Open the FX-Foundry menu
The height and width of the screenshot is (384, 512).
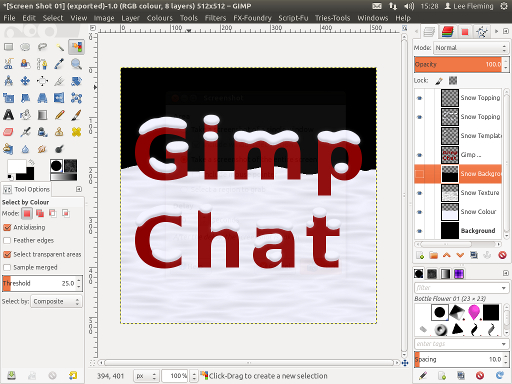point(252,18)
